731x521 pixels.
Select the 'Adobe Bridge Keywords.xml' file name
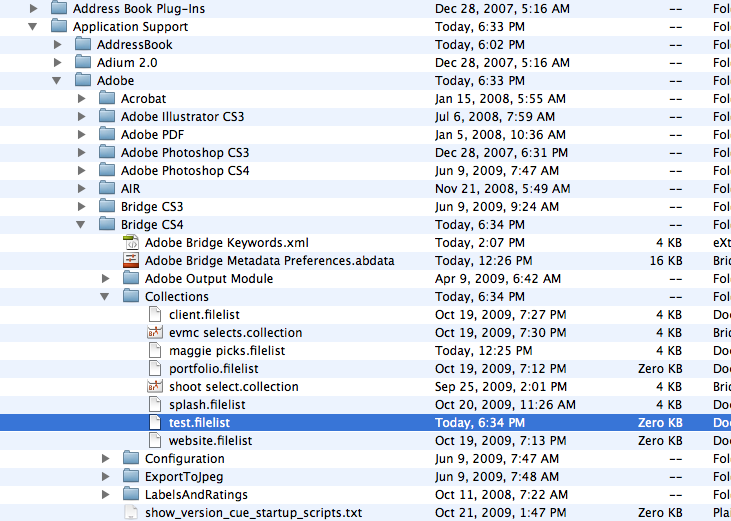227,243
